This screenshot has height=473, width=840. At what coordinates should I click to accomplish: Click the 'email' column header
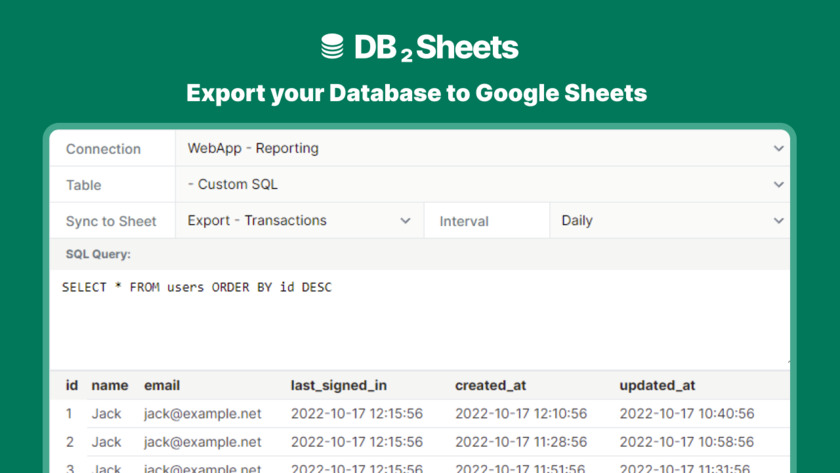(x=162, y=385)
